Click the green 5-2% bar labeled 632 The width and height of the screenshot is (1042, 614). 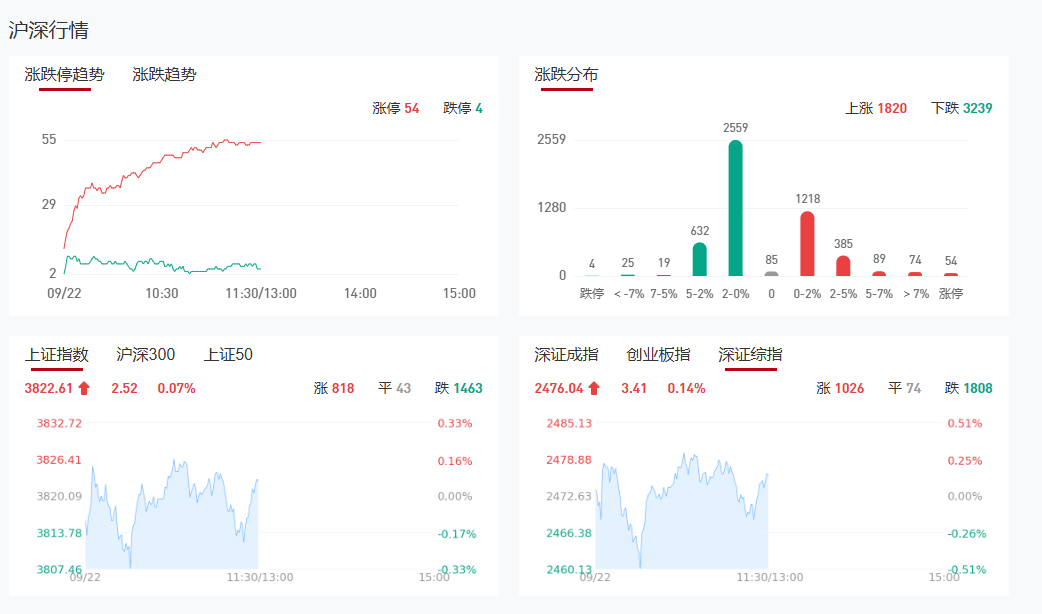coord(699,259)
